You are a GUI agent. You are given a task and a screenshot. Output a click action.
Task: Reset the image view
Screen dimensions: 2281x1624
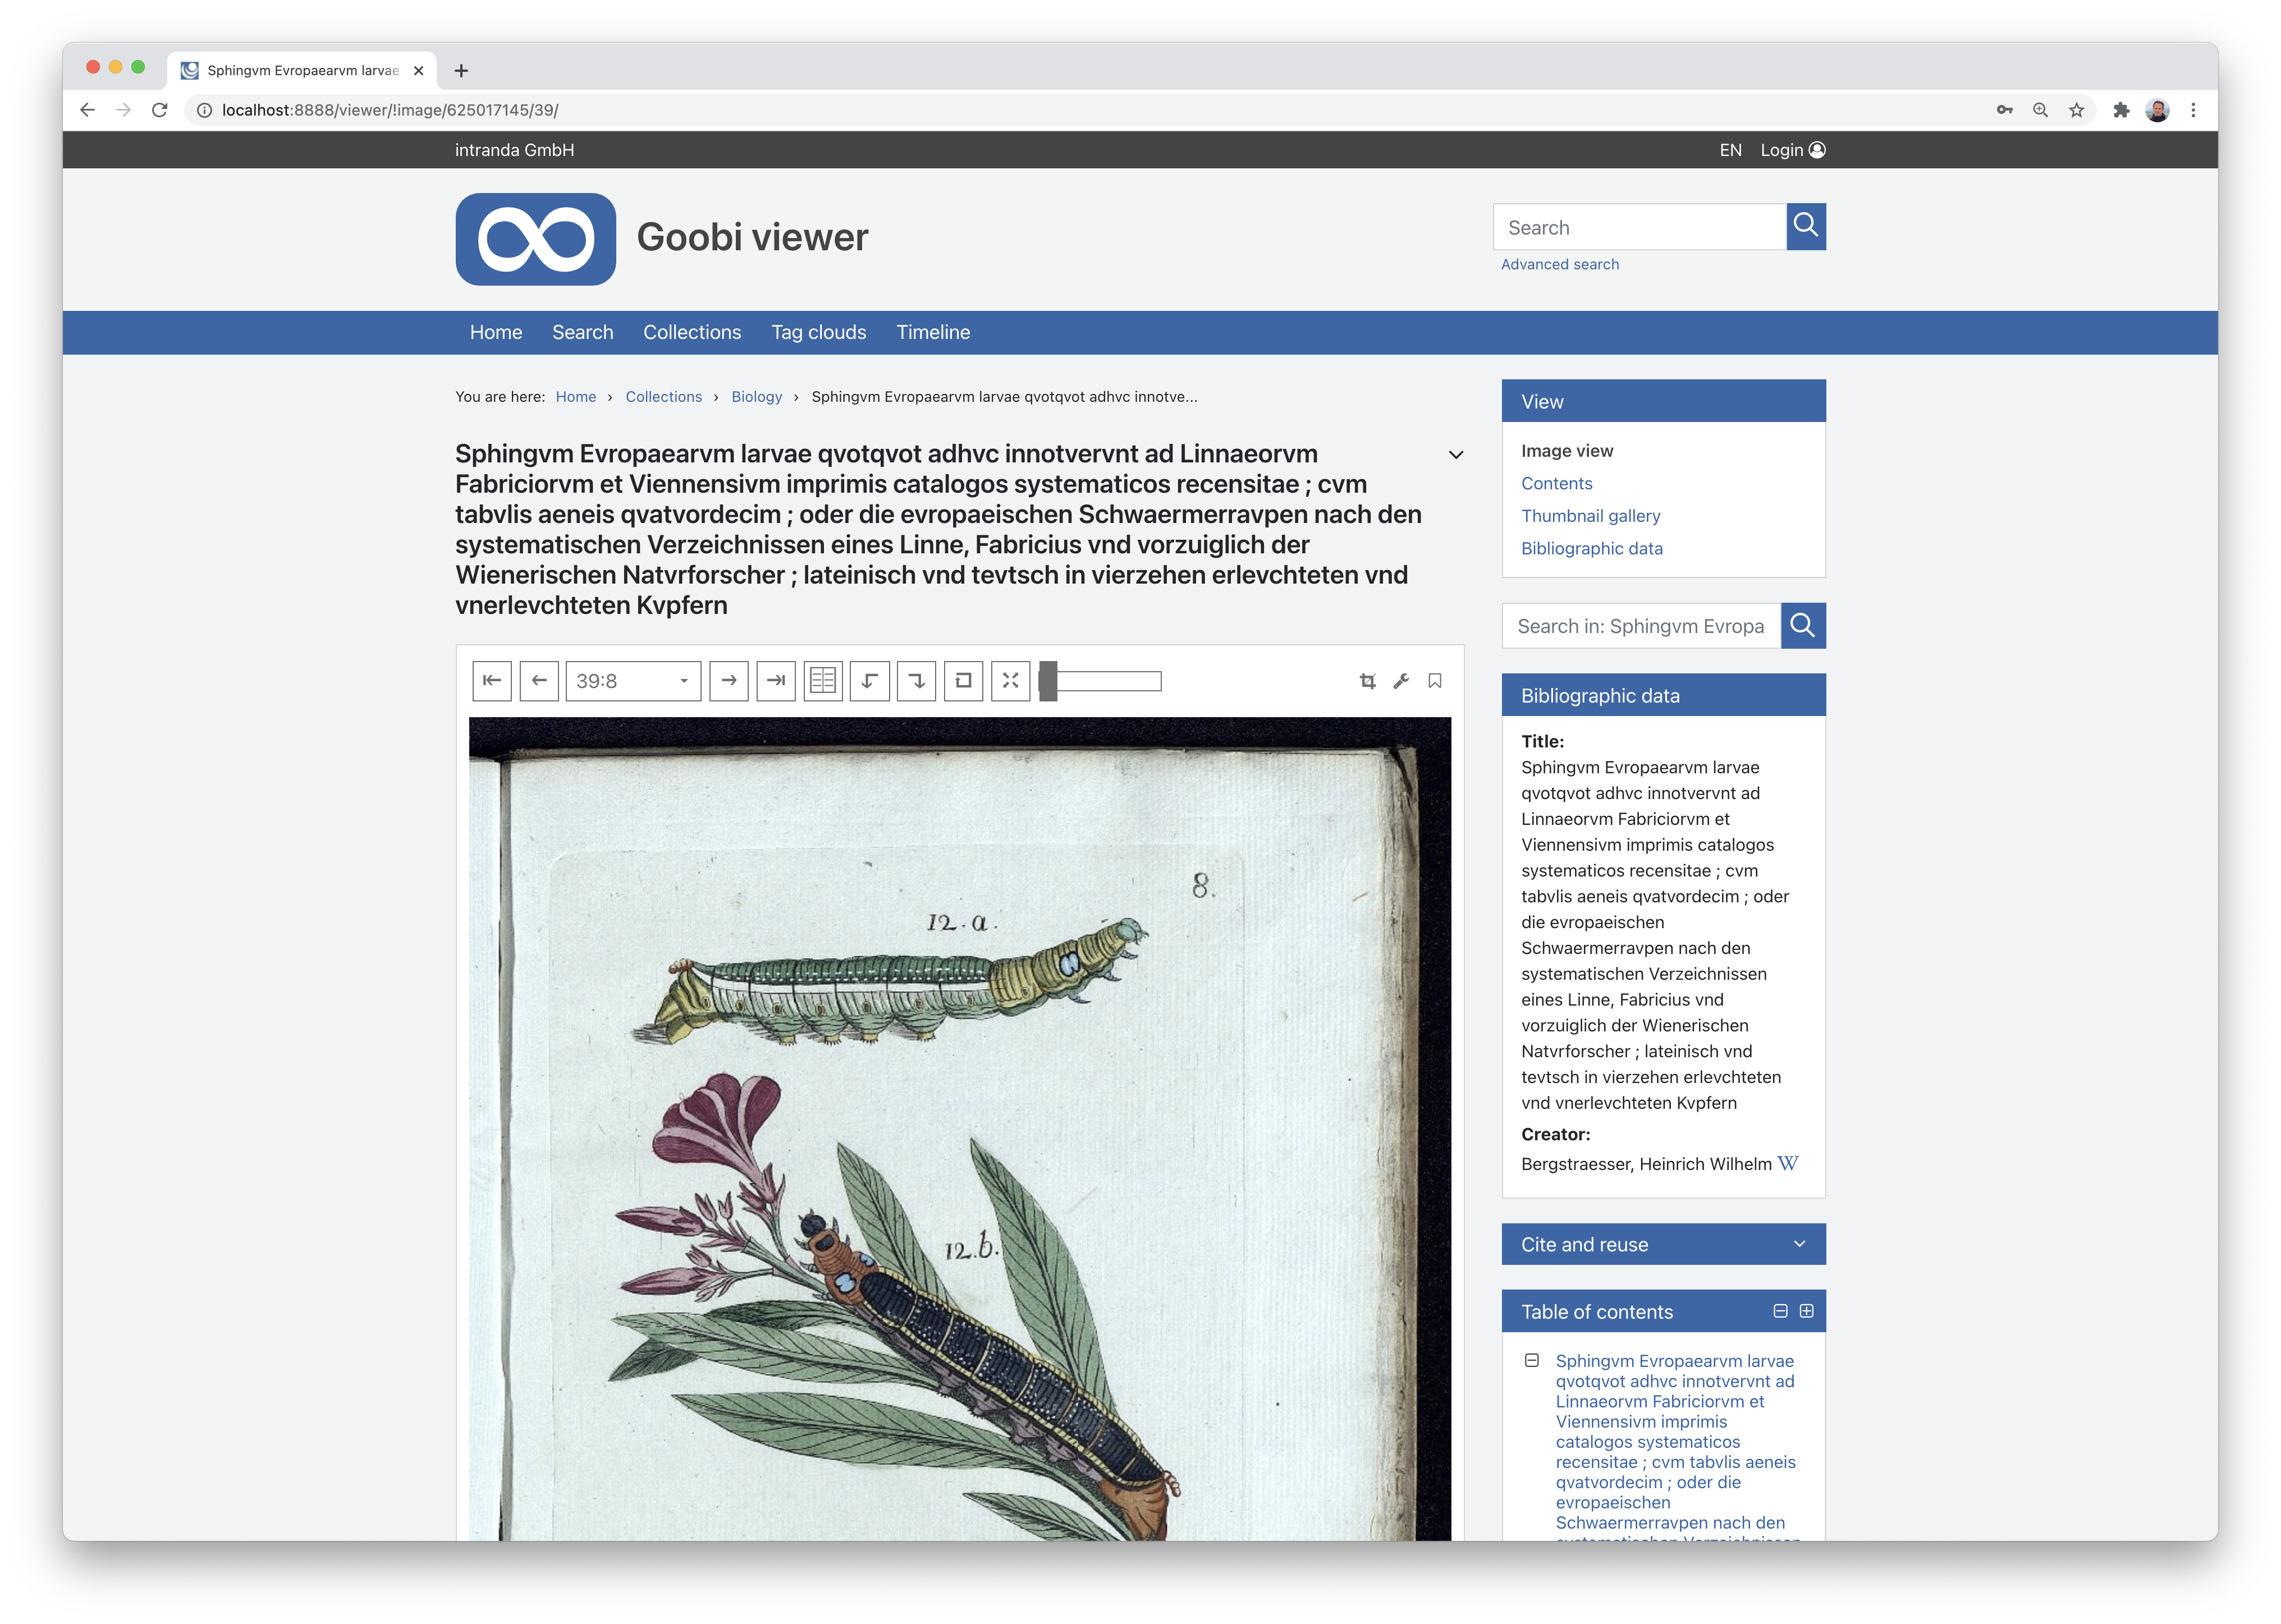[x=963, y=681]
